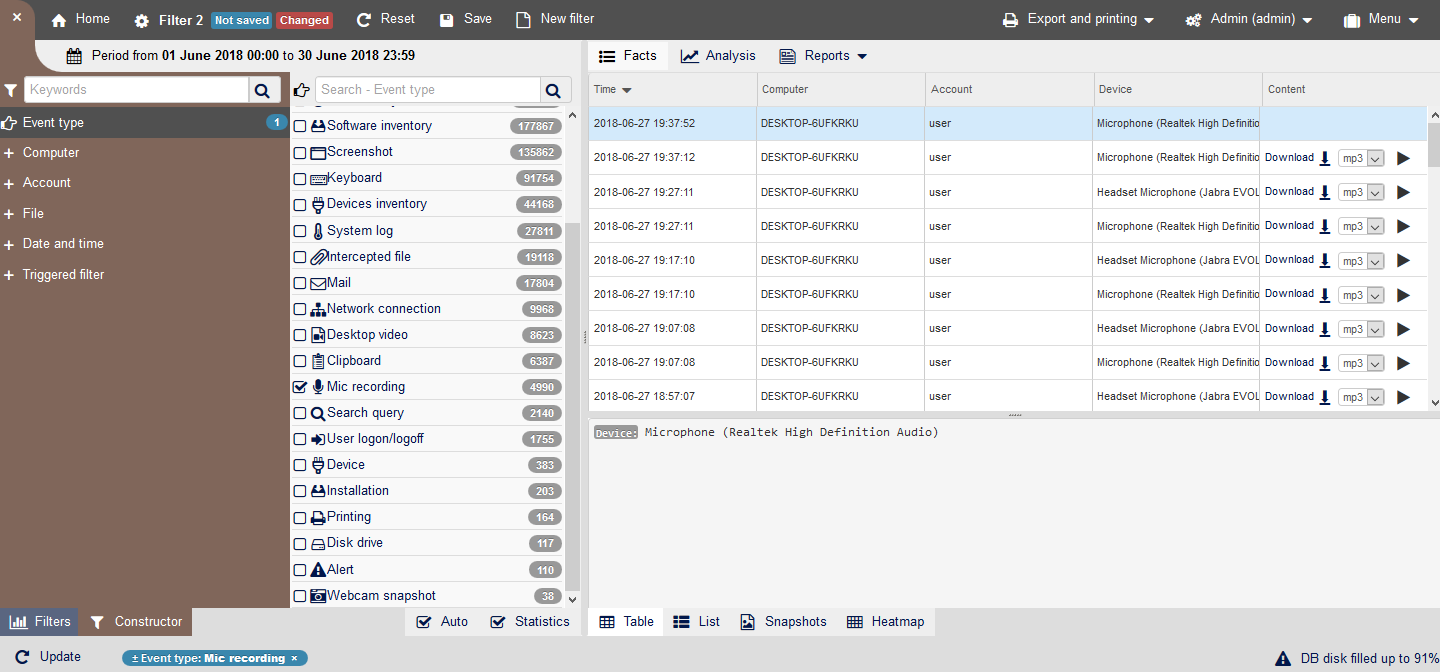This screenshot has height=672, width=1440.
Task: Click the Export and printing printer icon
Action: tap(1010, 20)
